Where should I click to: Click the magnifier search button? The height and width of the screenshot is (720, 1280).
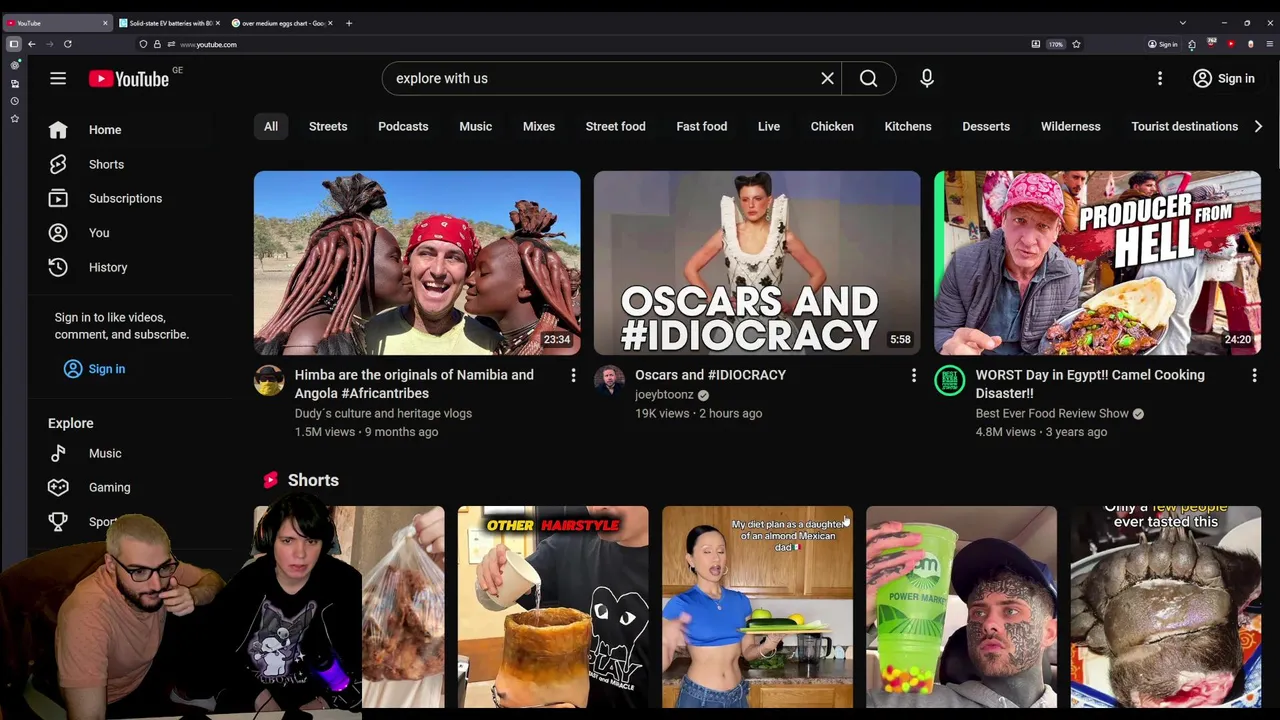click(868, 78)
